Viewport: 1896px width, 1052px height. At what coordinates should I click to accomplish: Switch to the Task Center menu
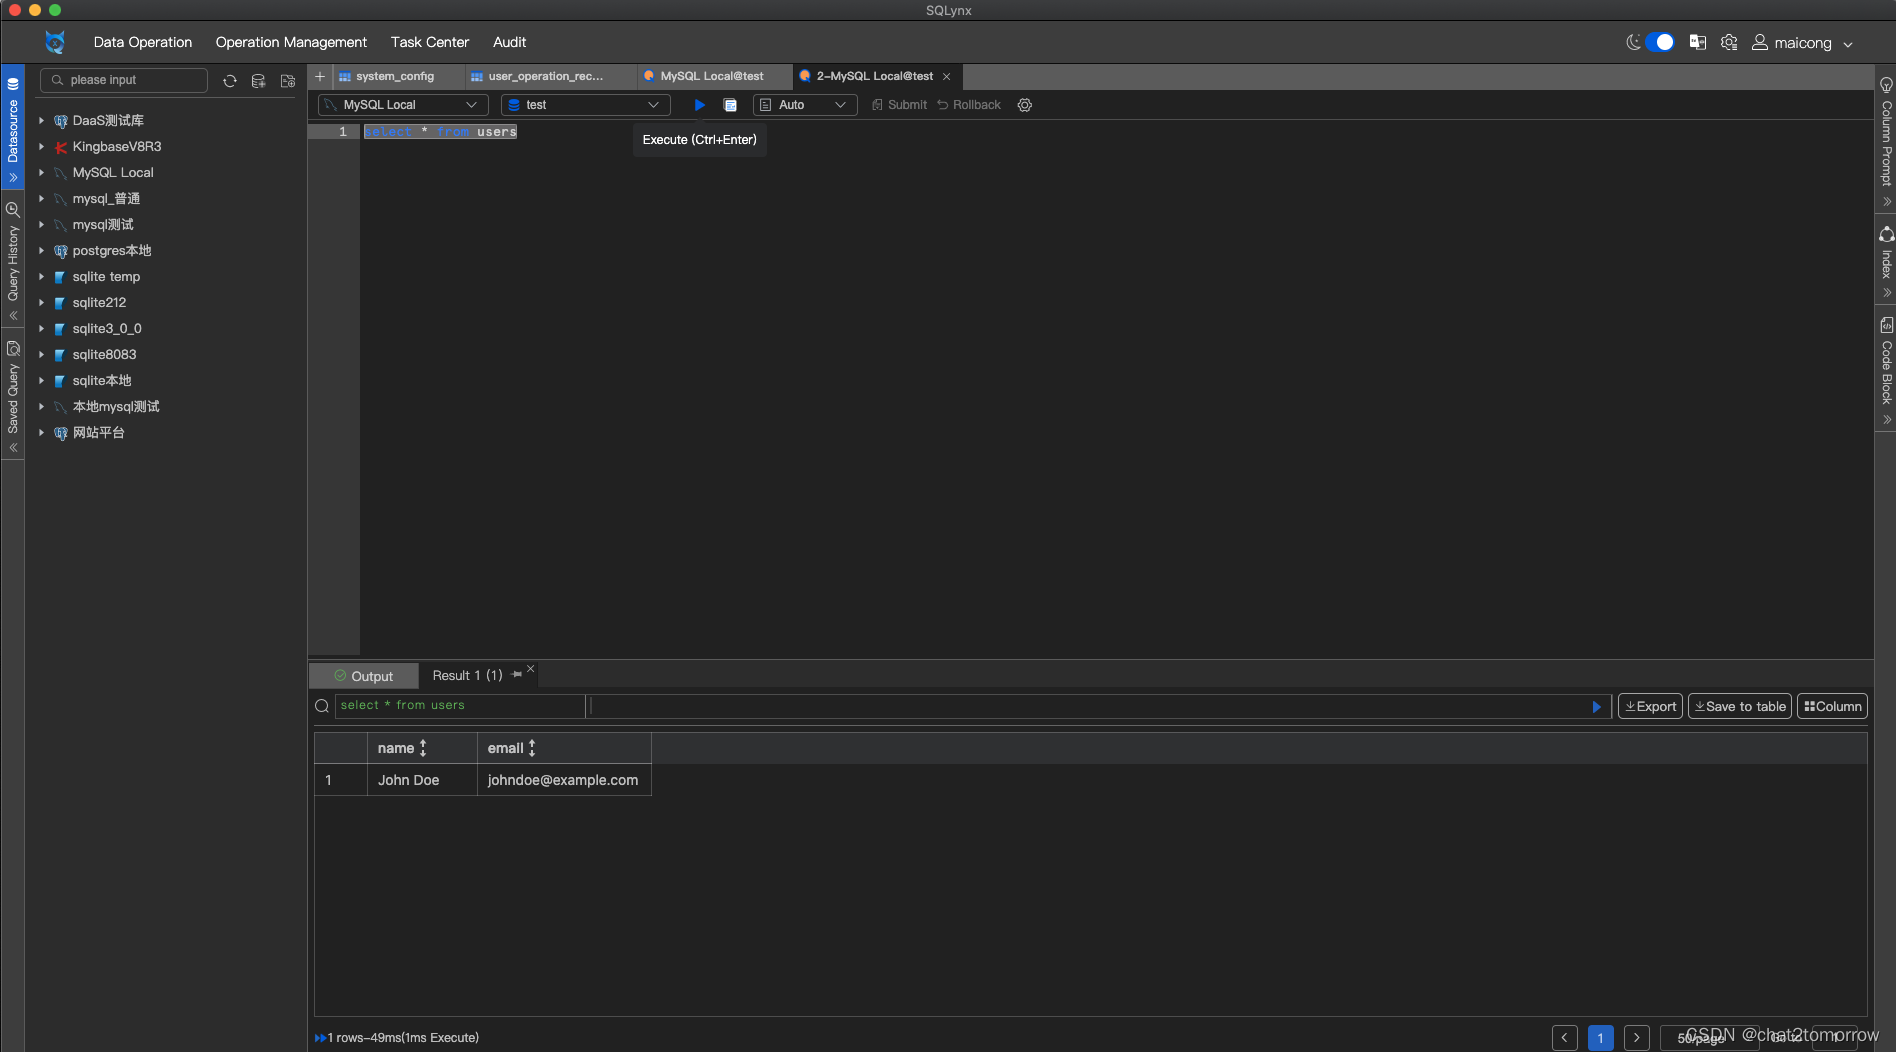coord(429,42)
